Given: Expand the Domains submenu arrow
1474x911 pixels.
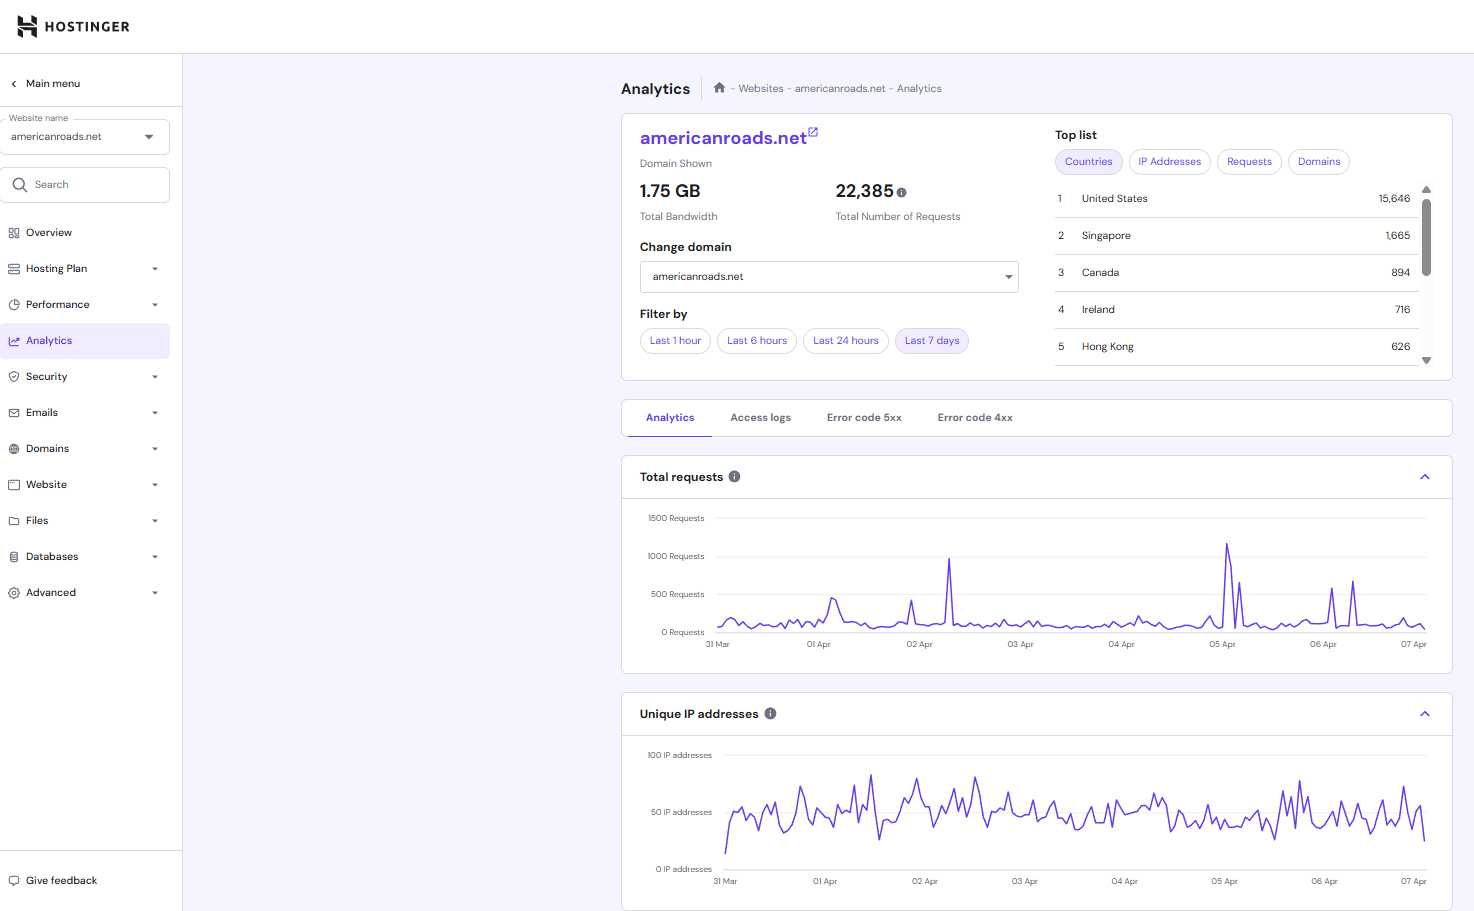Looking at the screenshot, I should pos(155,449).
